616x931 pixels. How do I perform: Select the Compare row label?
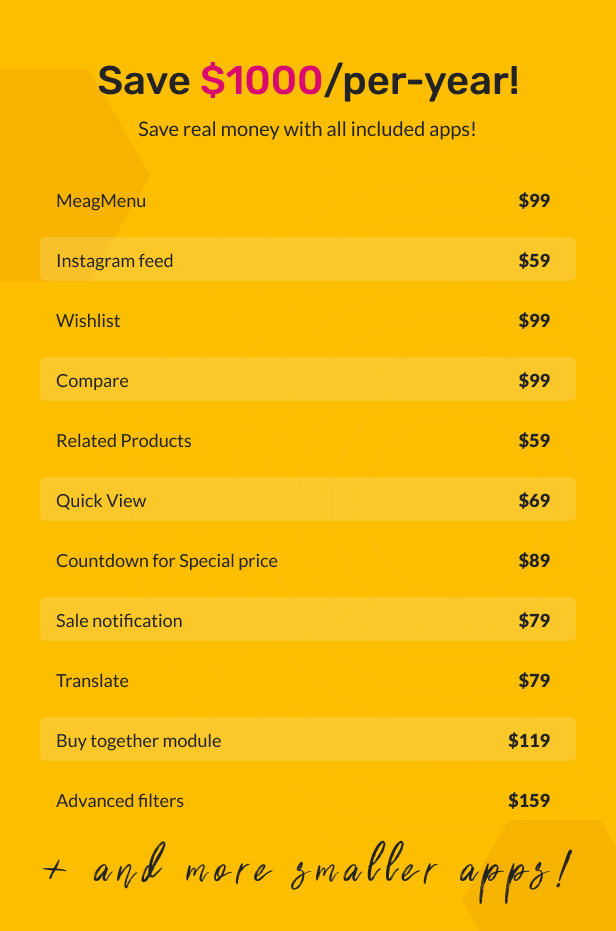pos(92,381)
